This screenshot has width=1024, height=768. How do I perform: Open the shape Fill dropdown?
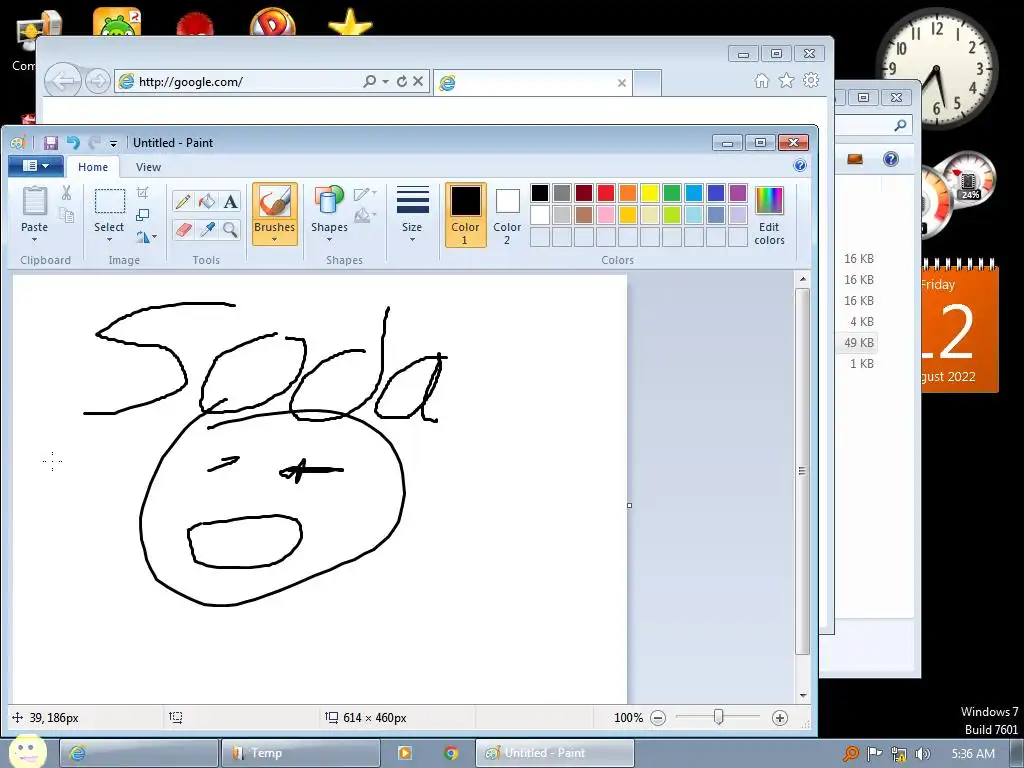pyautogui.click(x=364, y=214)
